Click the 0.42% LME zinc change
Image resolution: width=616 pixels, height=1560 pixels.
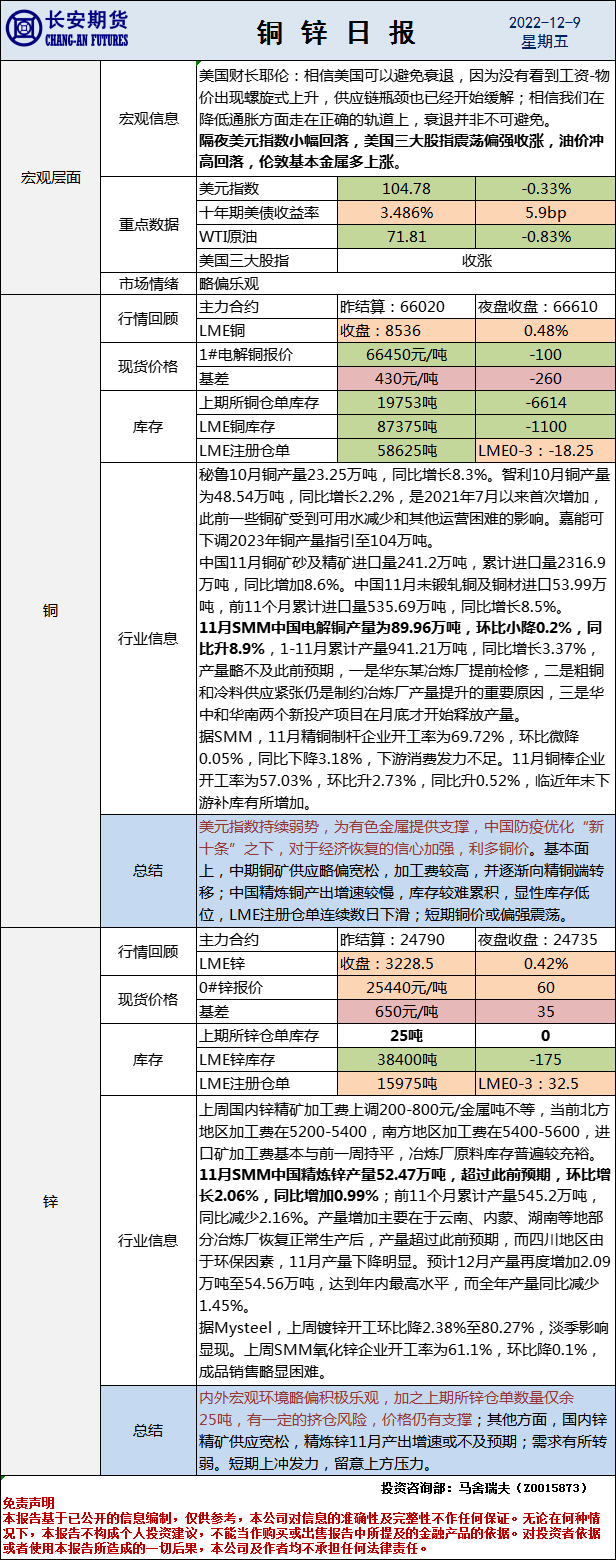click(x=546, y=964)
